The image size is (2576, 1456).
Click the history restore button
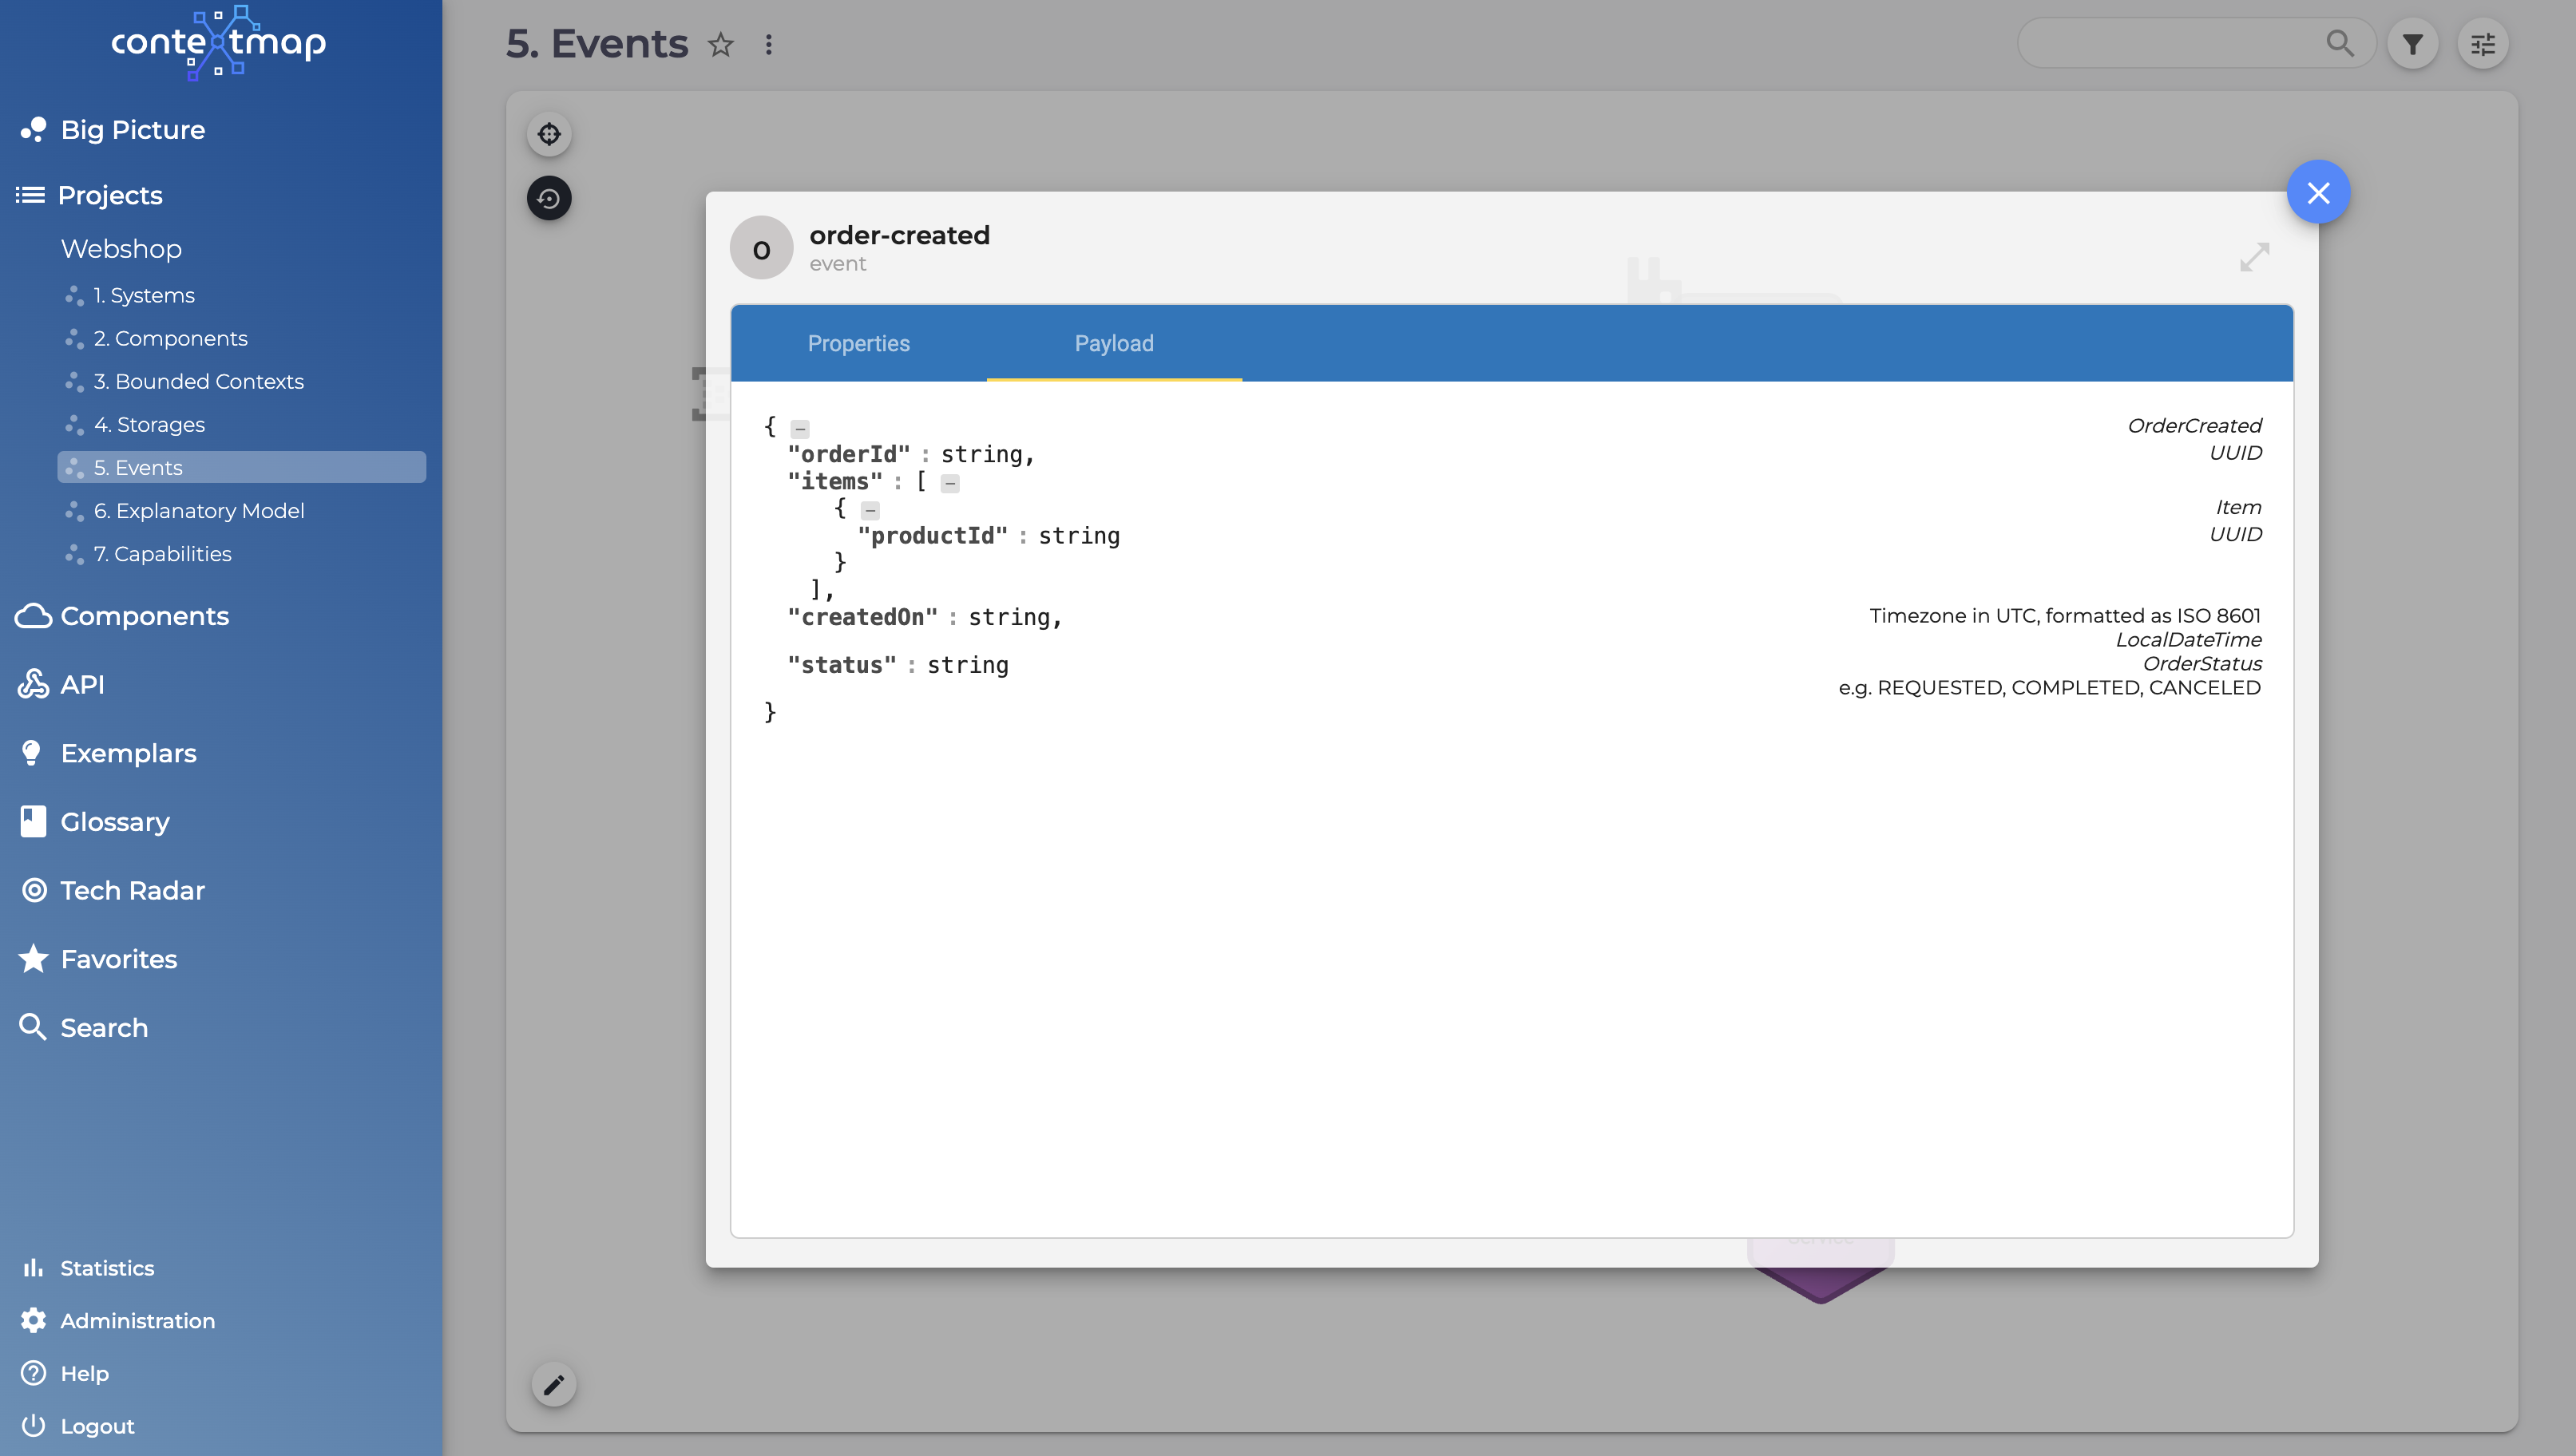[549, 198]
